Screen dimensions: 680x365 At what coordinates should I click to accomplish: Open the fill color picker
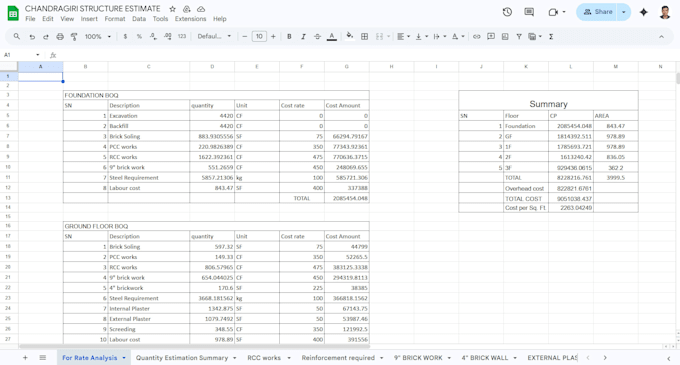[350, 36]
